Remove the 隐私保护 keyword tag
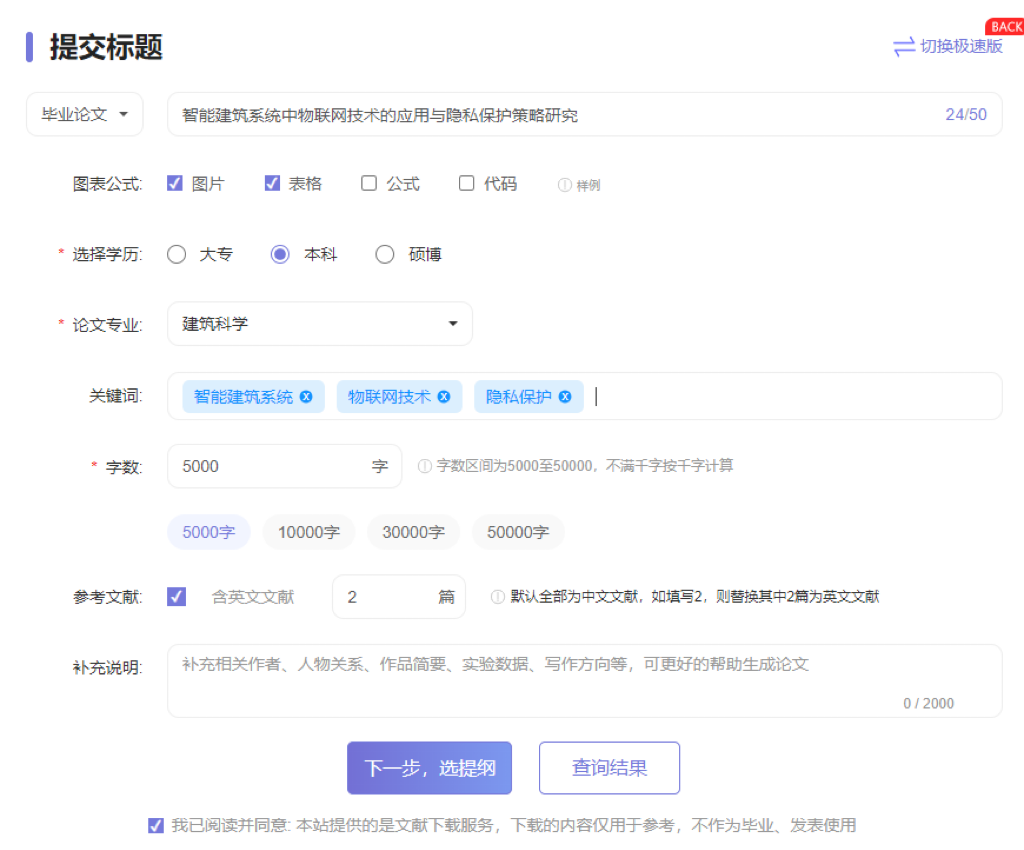This screenshot has height=850, width=1024. pyautogui.click(x=565, y=396)
